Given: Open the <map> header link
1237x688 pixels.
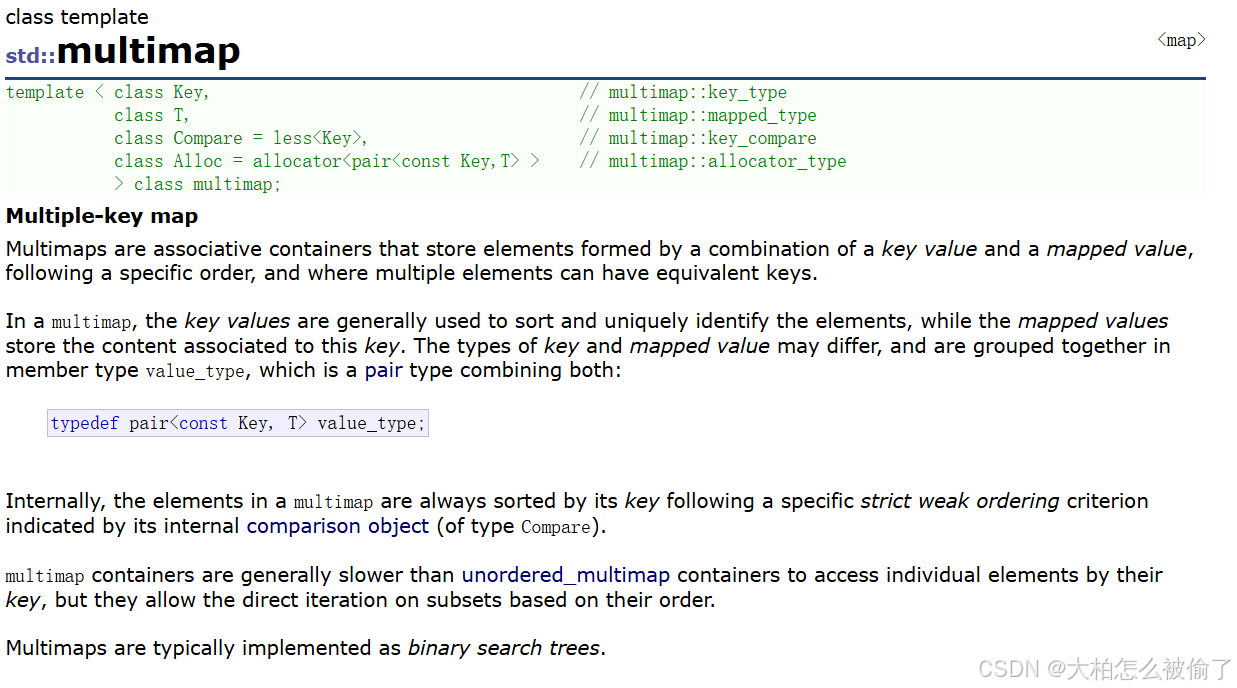Looking at the screenshot, I should [x=1181, y=40].
